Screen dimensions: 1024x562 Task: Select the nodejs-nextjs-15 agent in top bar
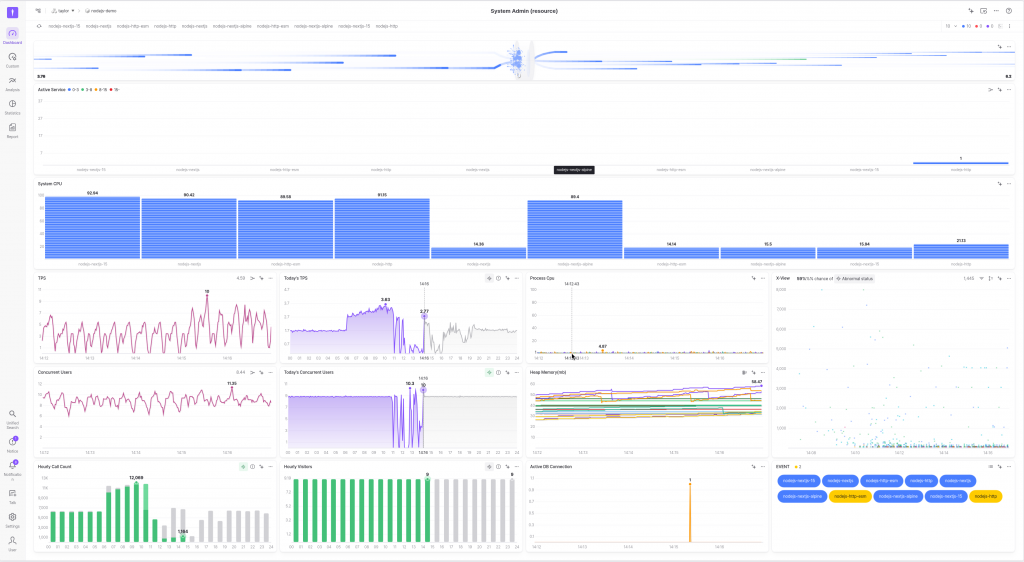(x=64, y=26)
